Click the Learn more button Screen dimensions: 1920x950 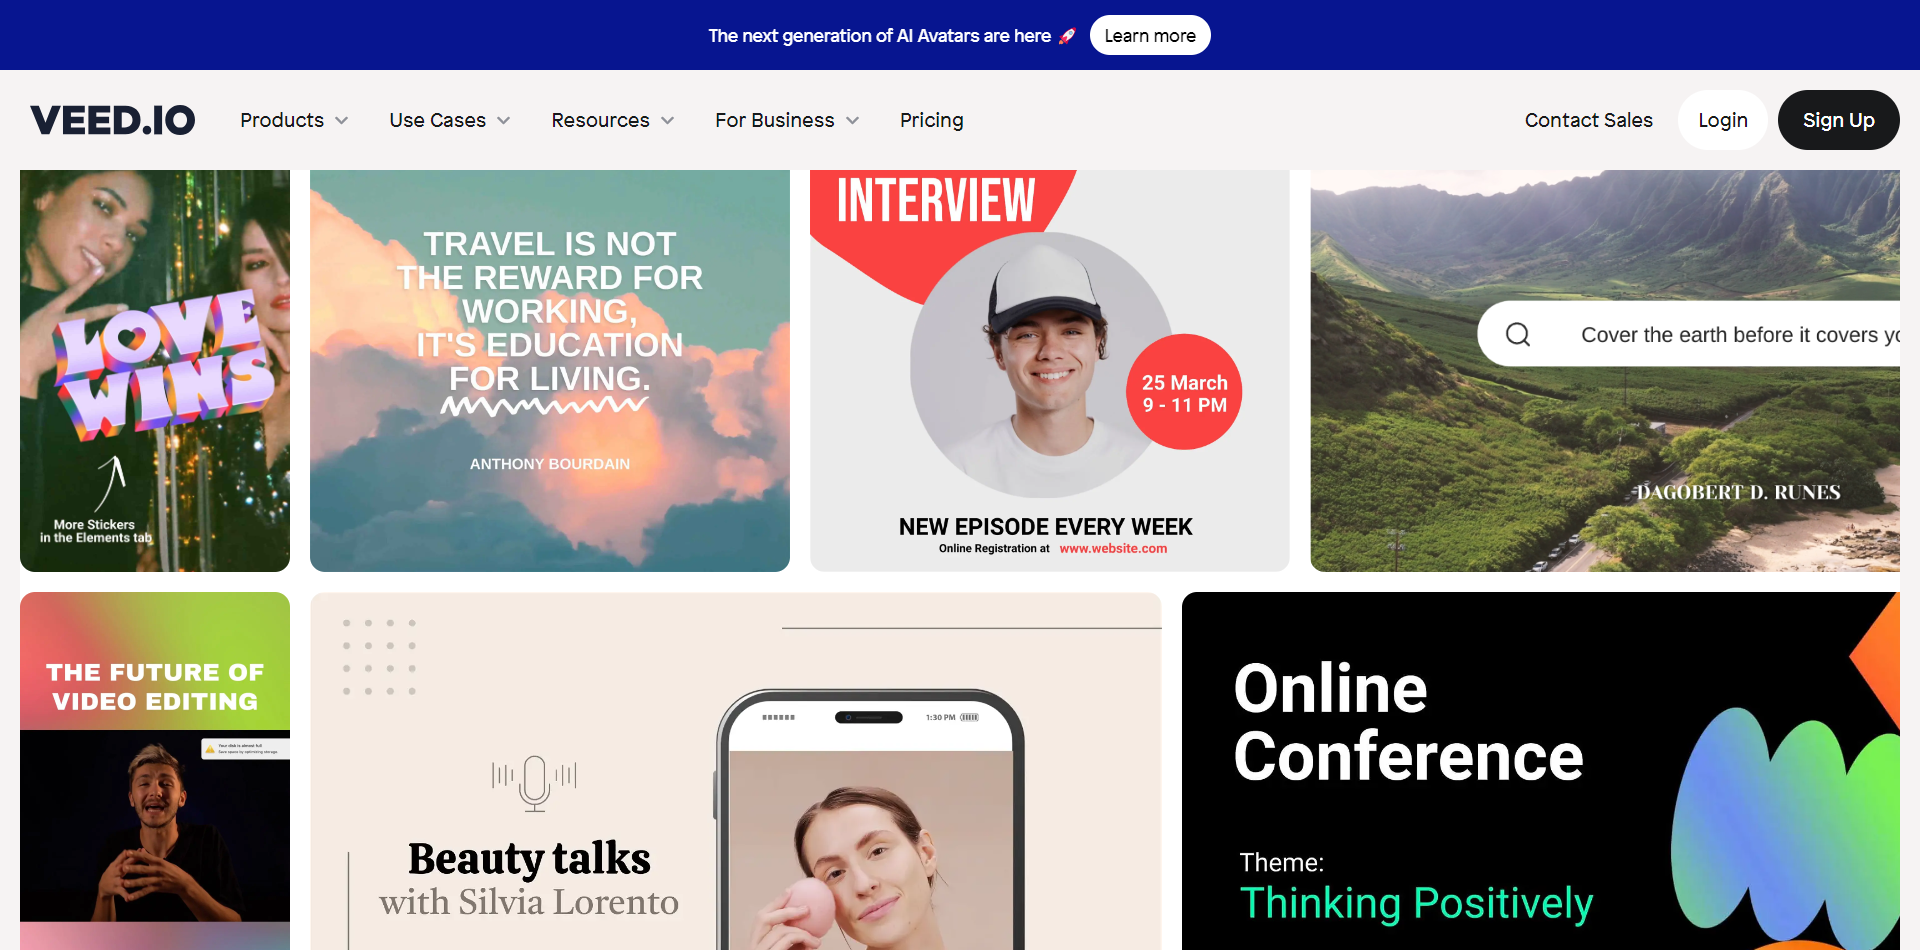point(1150,36)
